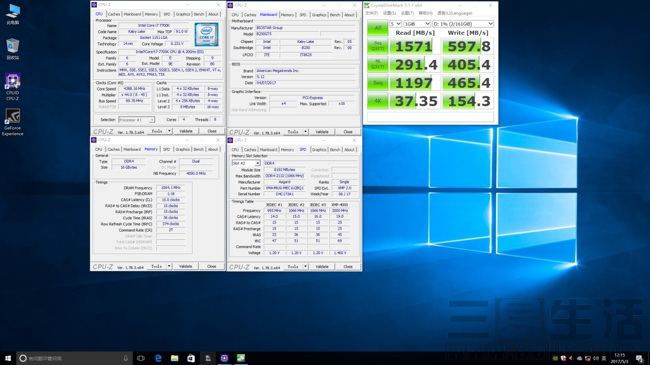
Task: Run the plain 4K benchmark
Action: [x=378, y=101]
